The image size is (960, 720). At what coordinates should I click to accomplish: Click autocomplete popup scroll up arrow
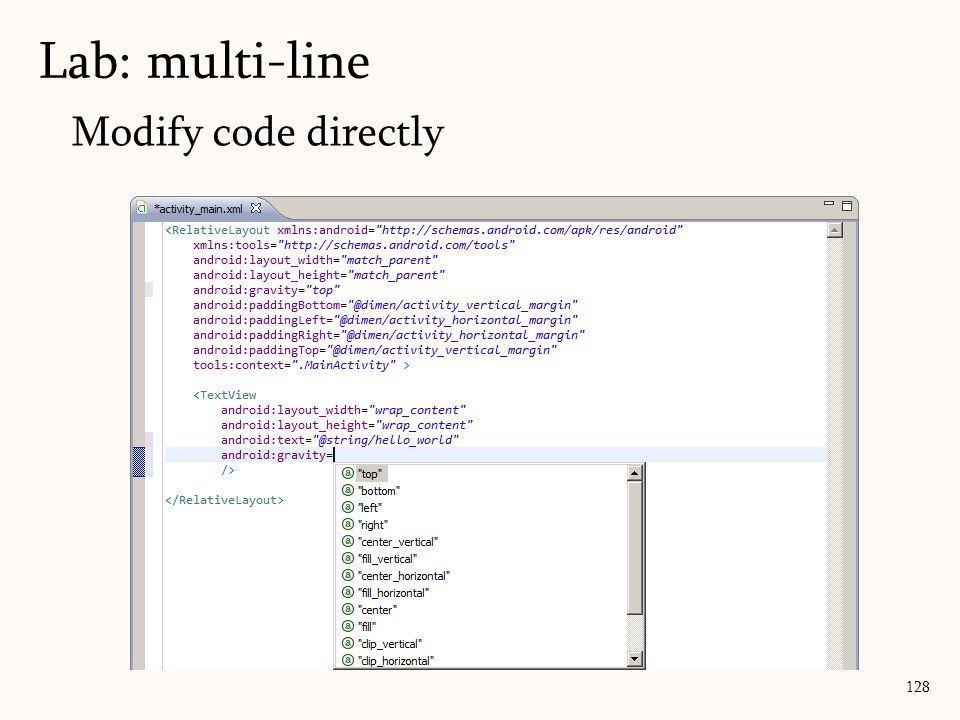634,473
